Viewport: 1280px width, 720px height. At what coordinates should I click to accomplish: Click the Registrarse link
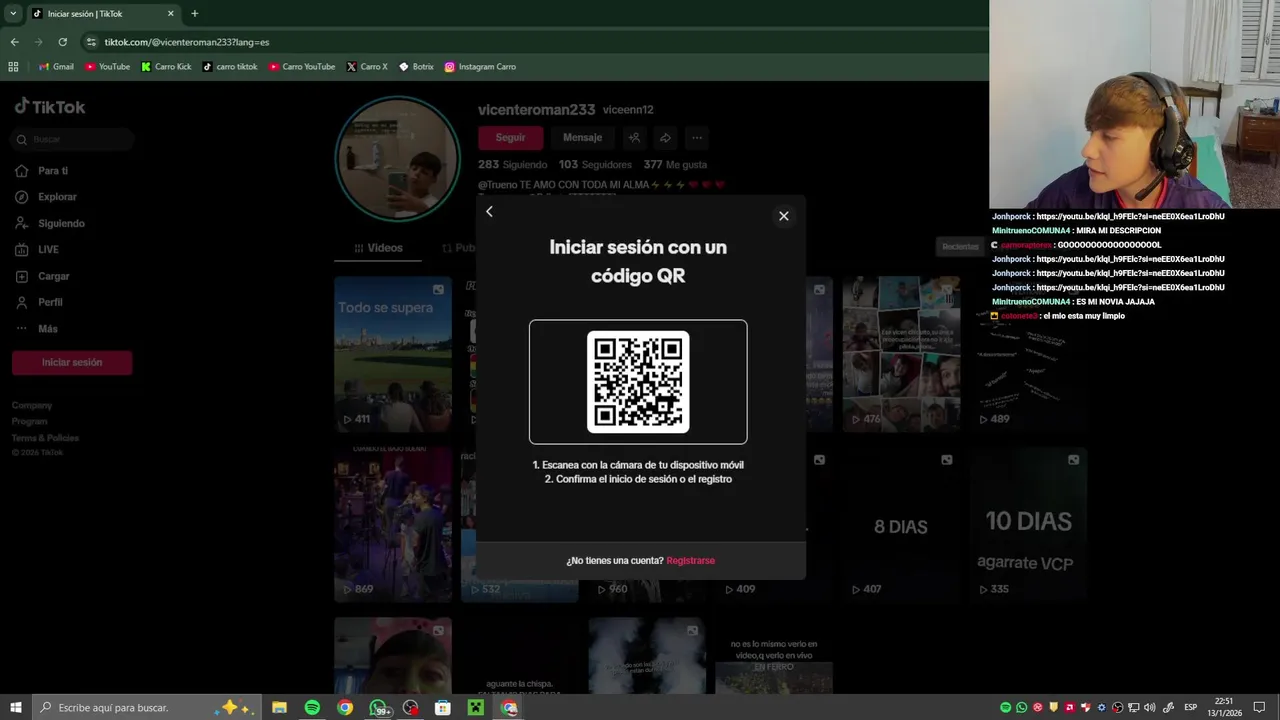click(x=690, y=561)
